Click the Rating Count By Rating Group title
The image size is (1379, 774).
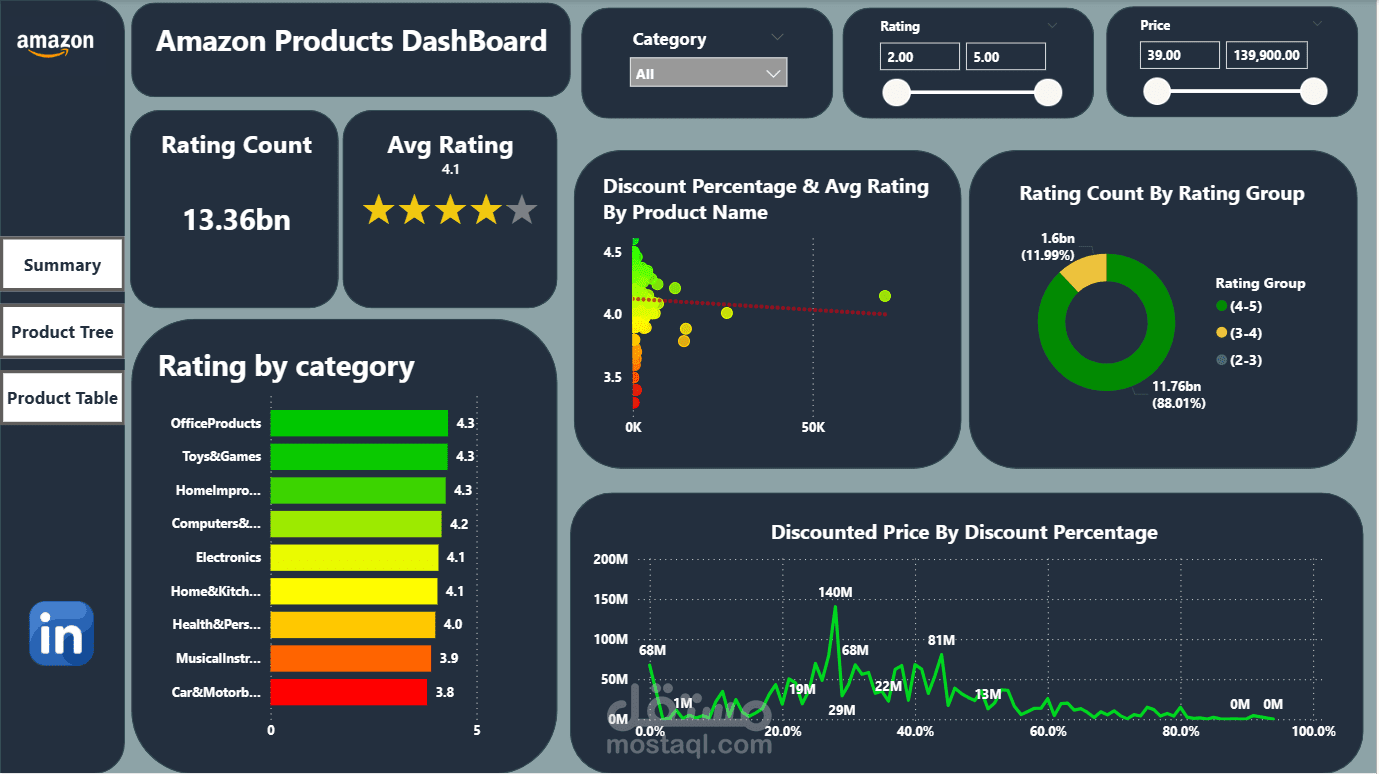(1162, 193)
